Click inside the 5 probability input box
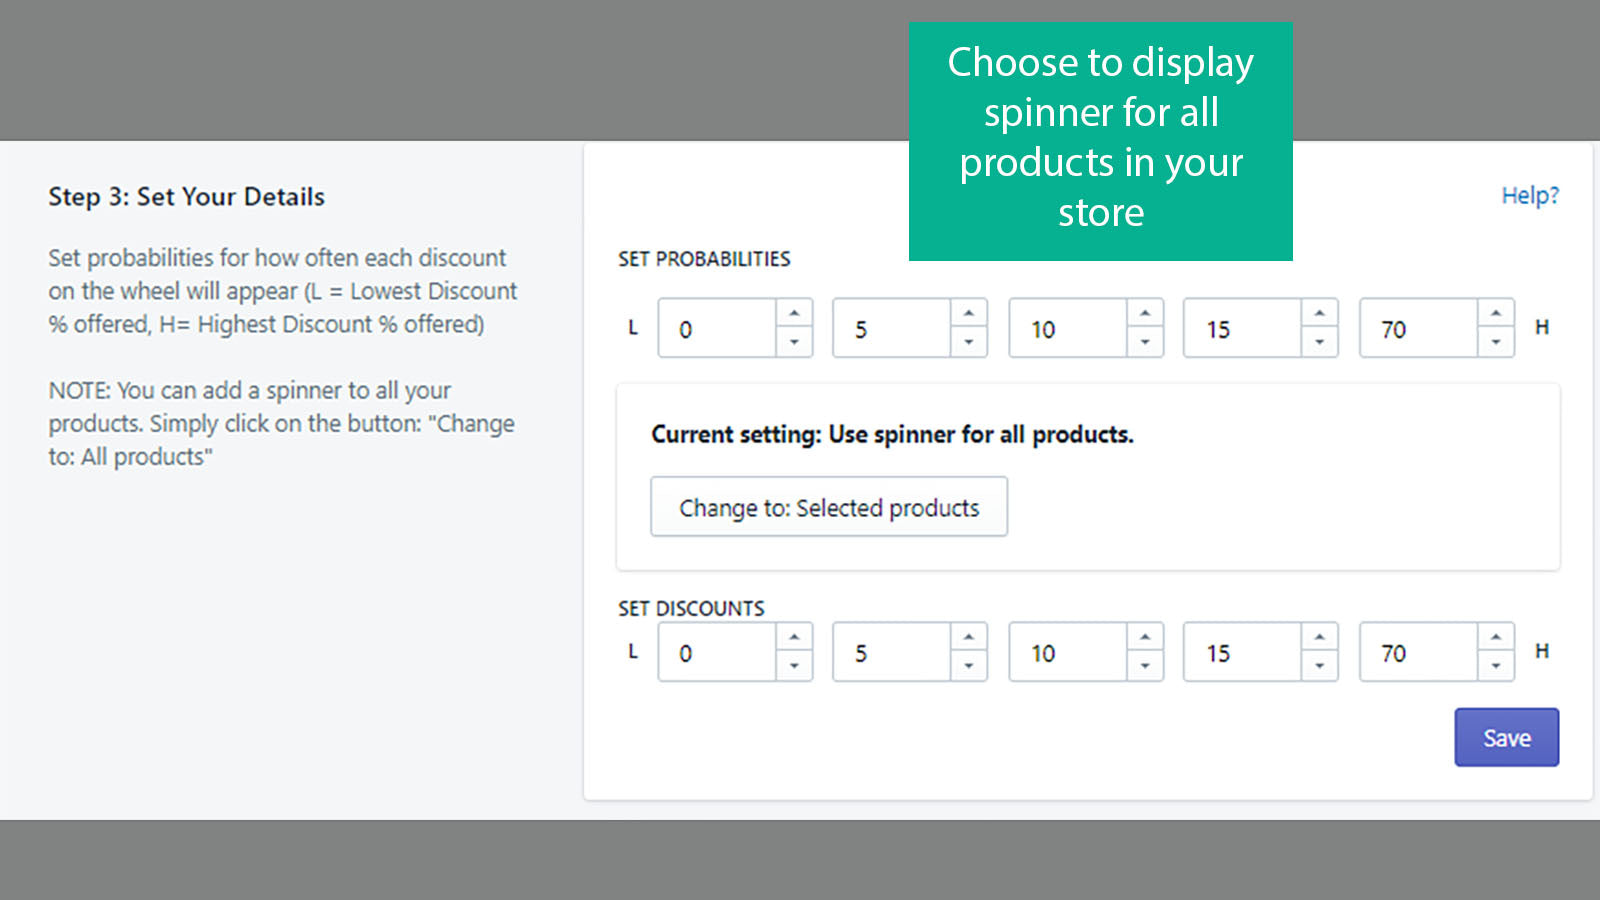The width and height of the screenshot is (1600, 900). [x=890, y=328]
